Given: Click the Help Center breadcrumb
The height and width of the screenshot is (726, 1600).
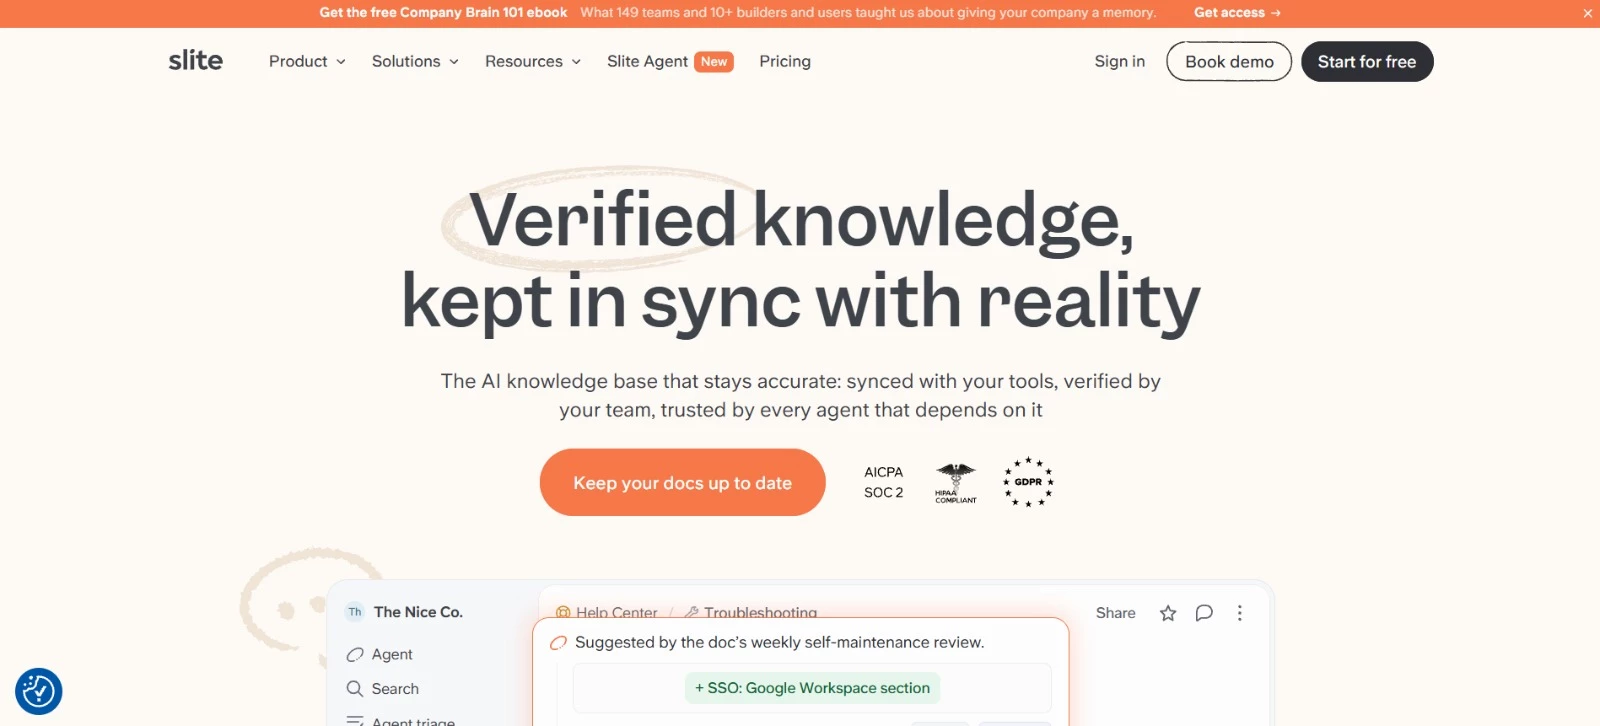Looking at the screenshot, I should [x=607, y=612].
